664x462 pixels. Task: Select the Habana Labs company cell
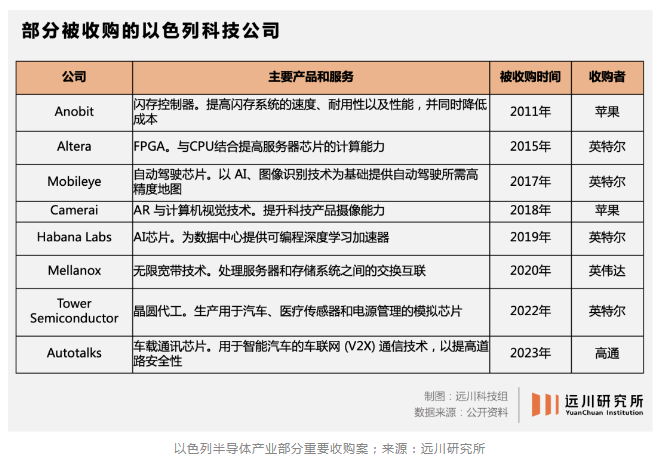pyautogui.click(x=74, y=237)
